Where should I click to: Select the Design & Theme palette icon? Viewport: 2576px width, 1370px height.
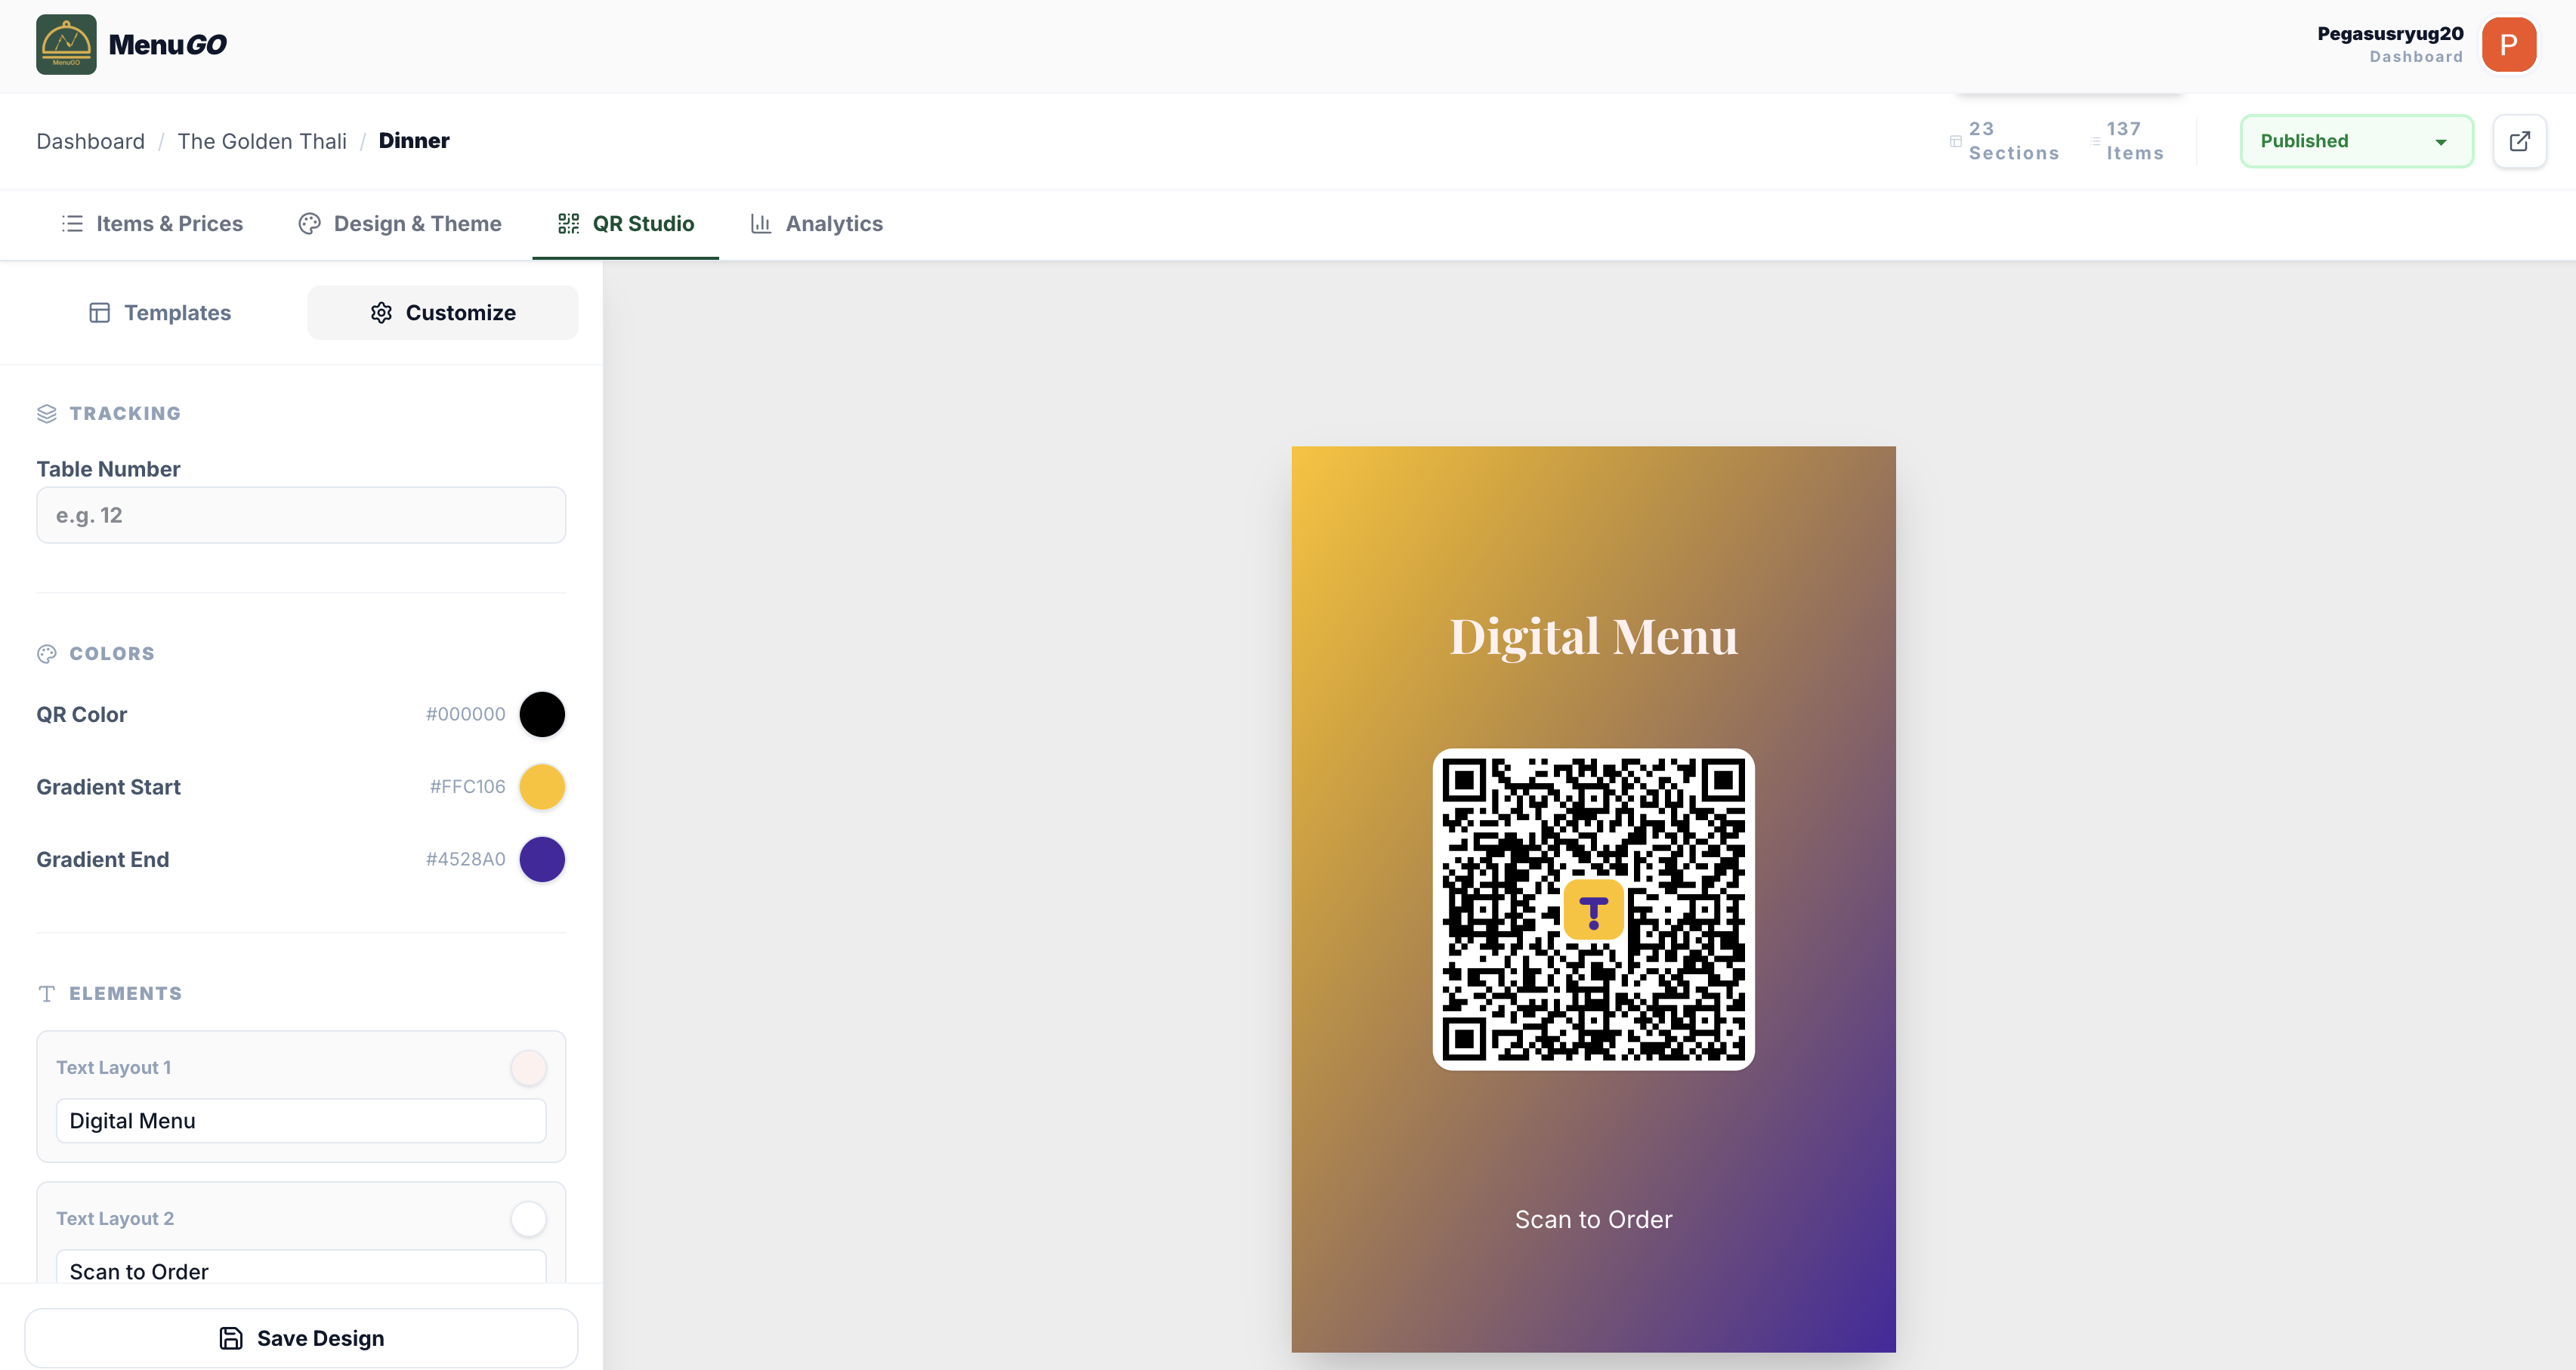point(309,223)
